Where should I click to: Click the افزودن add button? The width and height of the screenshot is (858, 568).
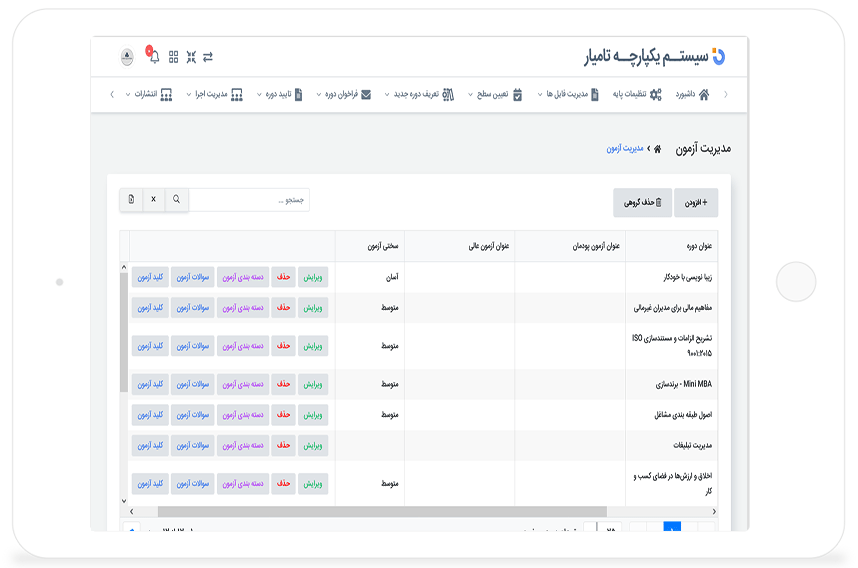pos(696,203)
